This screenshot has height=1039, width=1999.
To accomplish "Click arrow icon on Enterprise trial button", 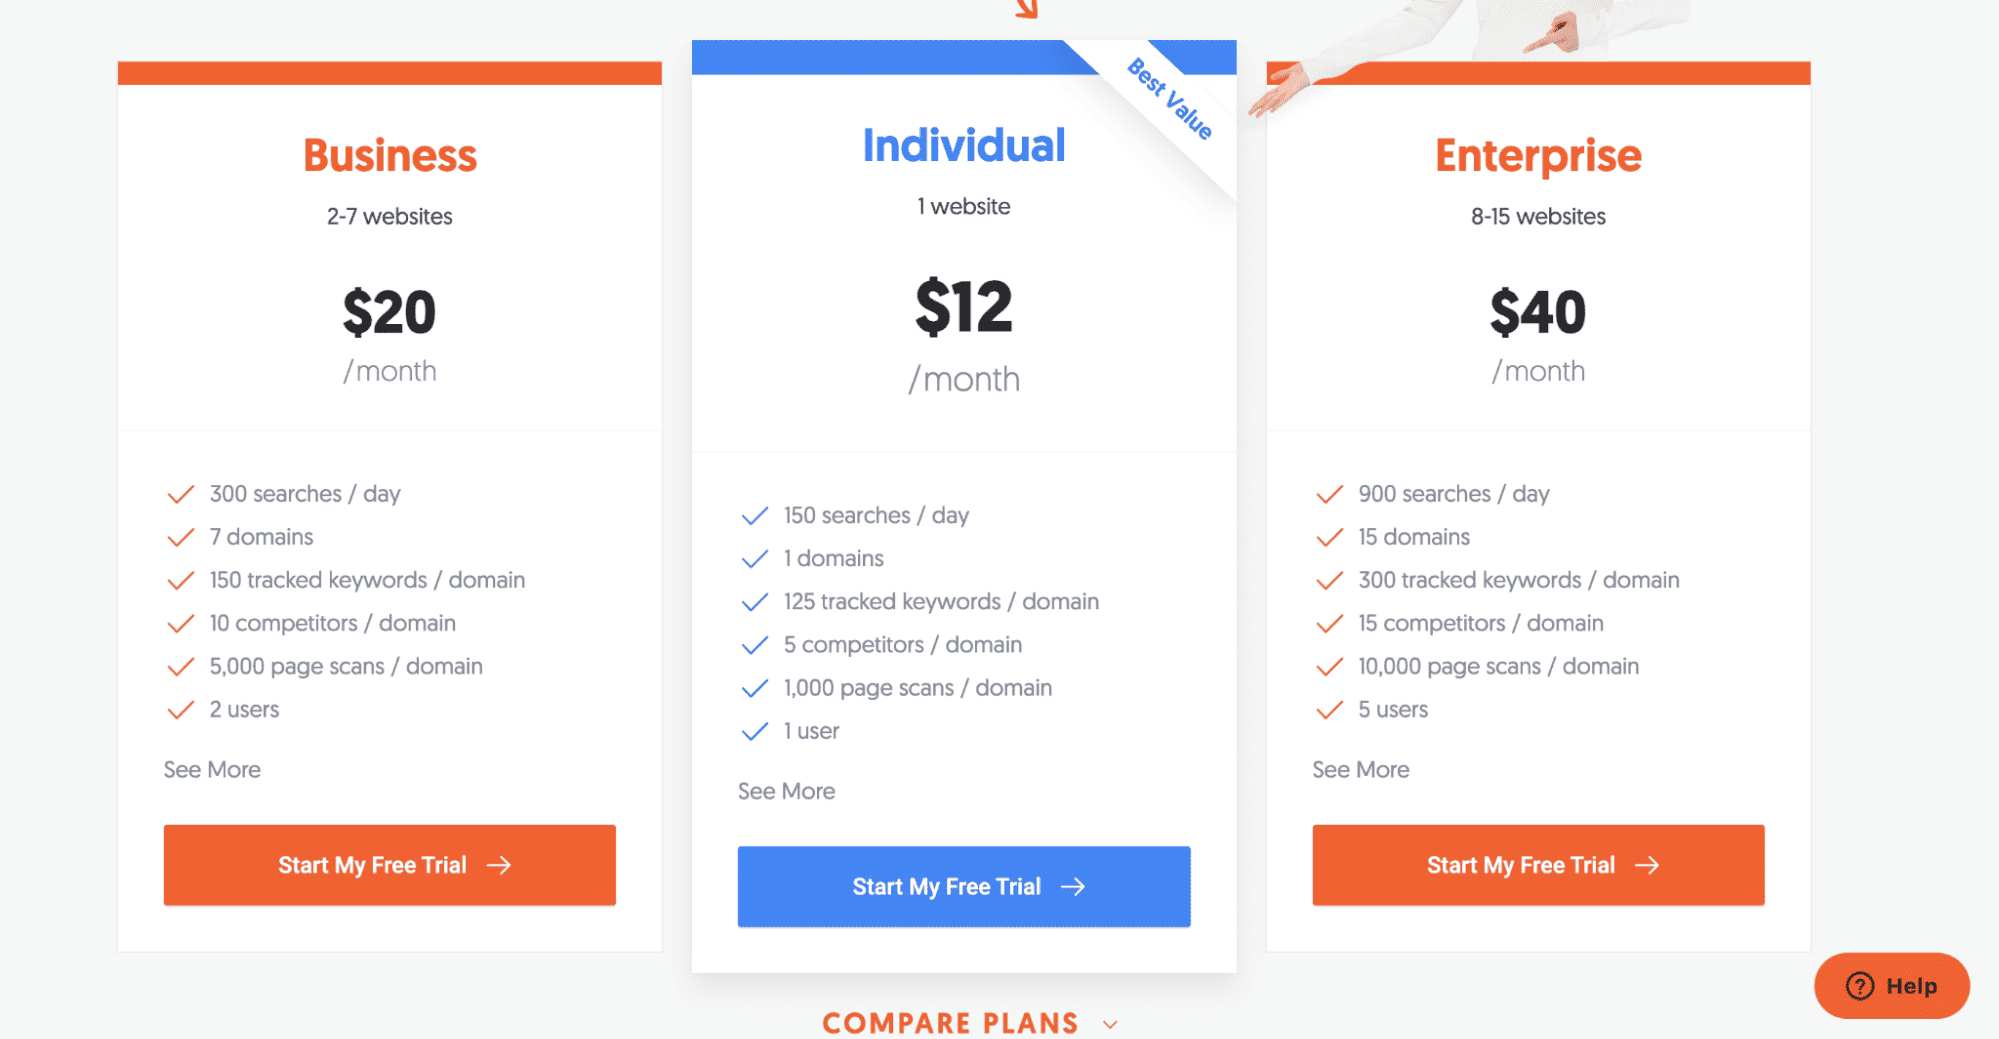I will tap(1647, 865).
